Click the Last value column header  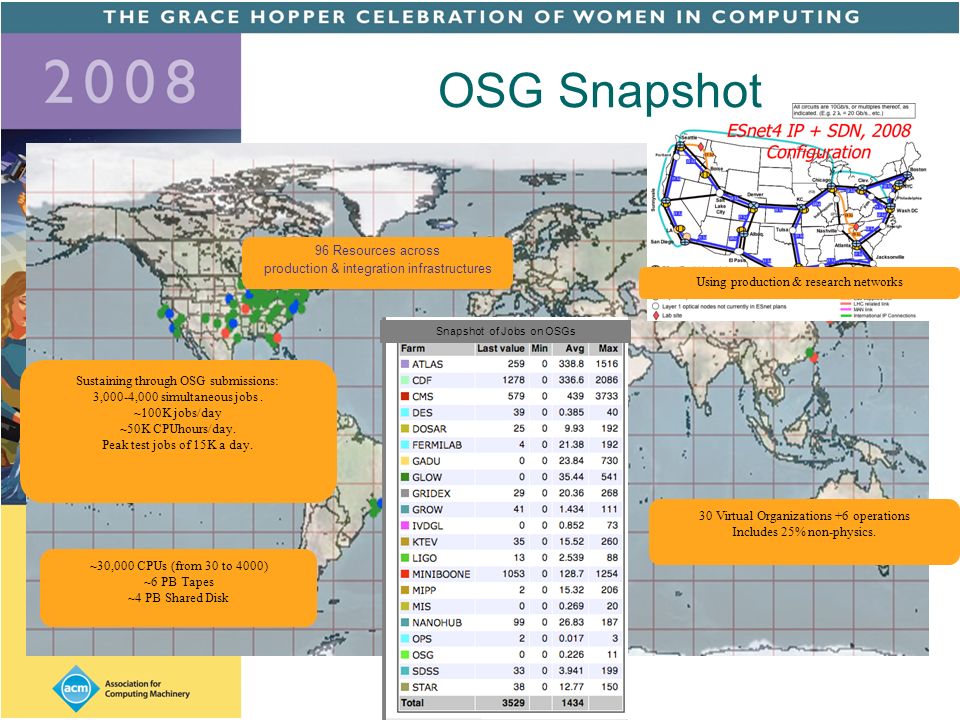[500, 348]
